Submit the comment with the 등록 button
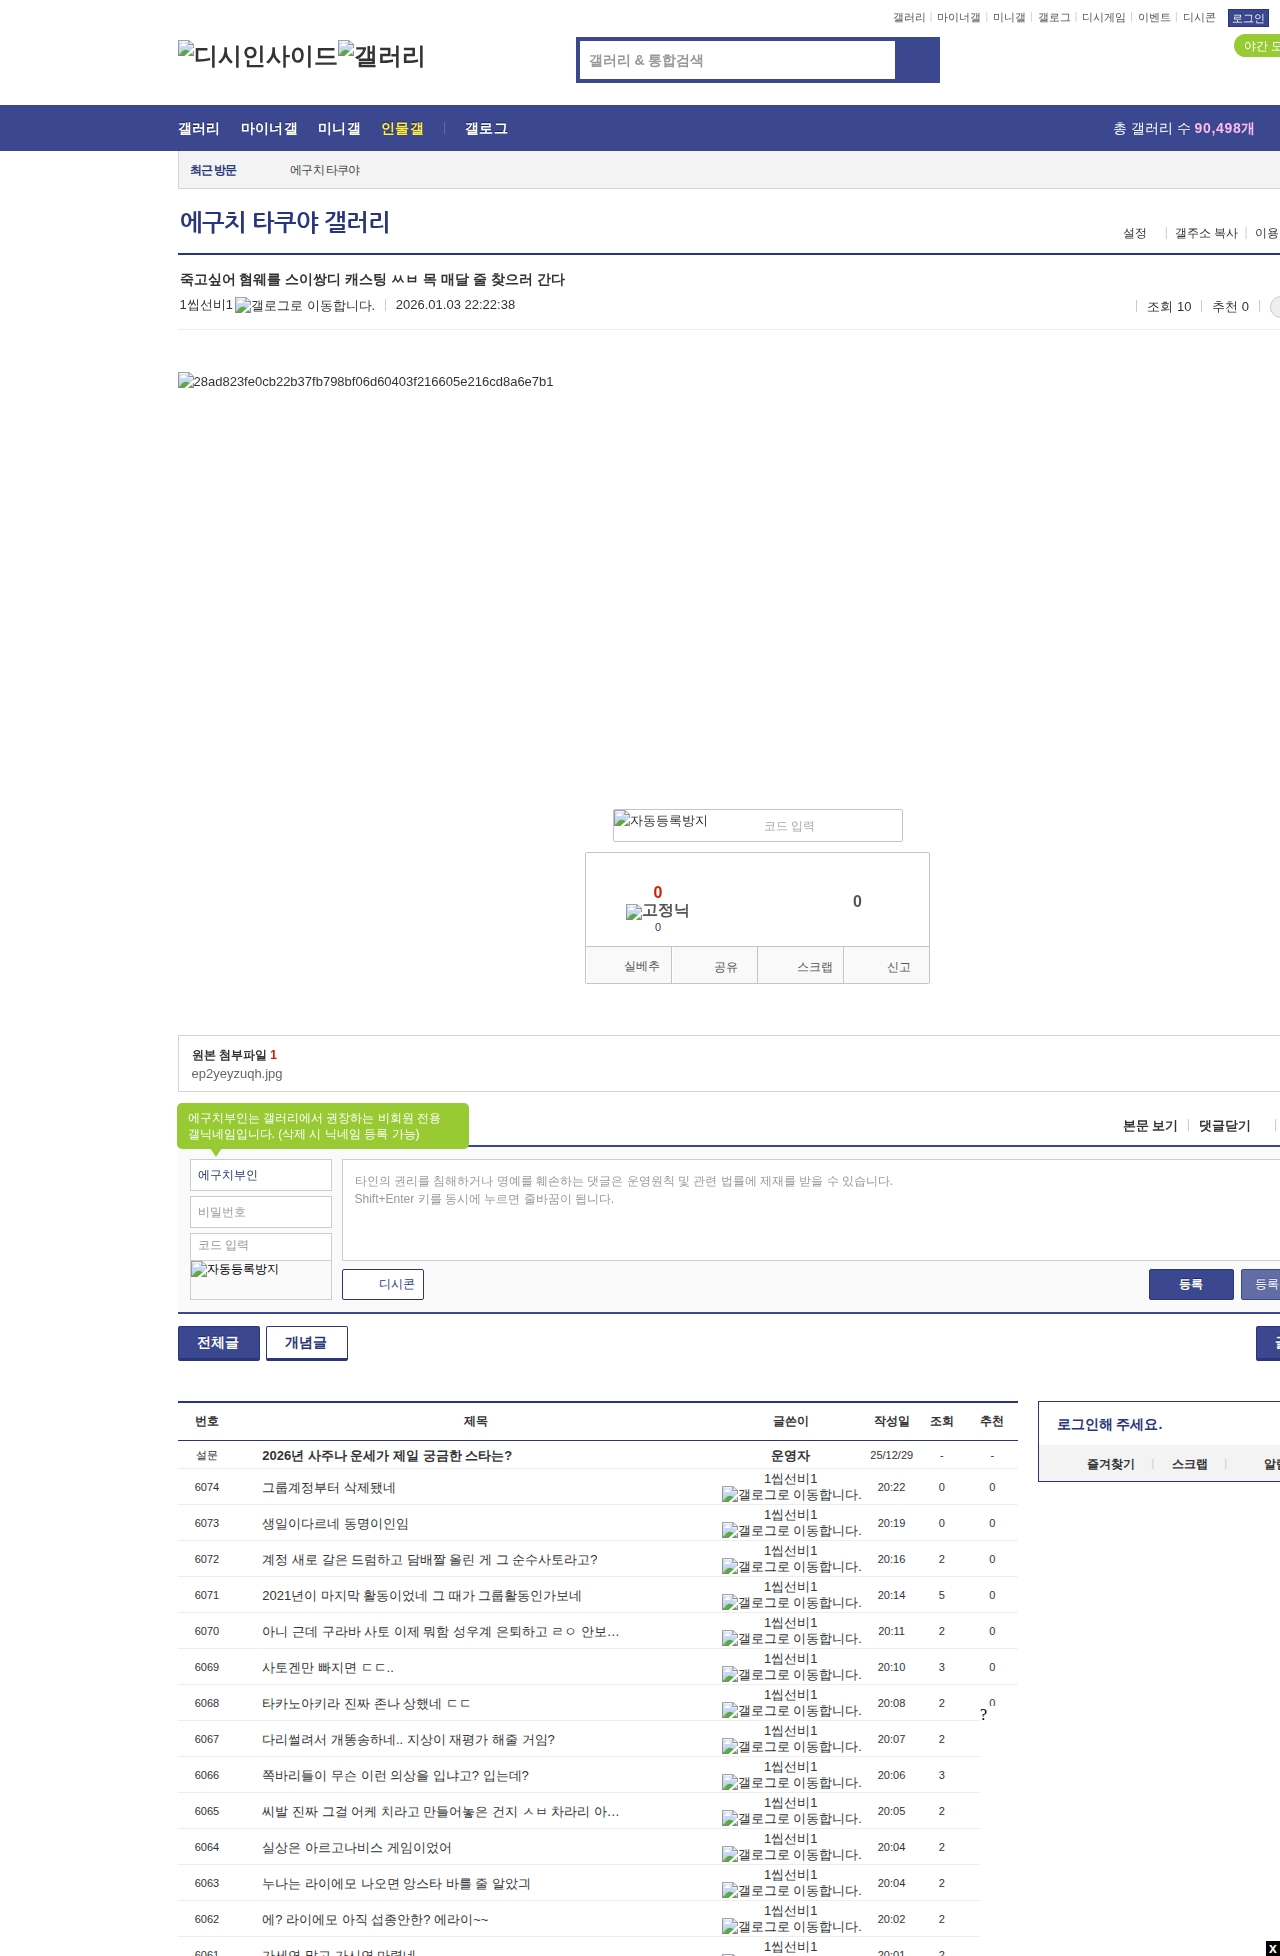The width and height of the screenshot is (1280, 1956). point(1191,1284)
